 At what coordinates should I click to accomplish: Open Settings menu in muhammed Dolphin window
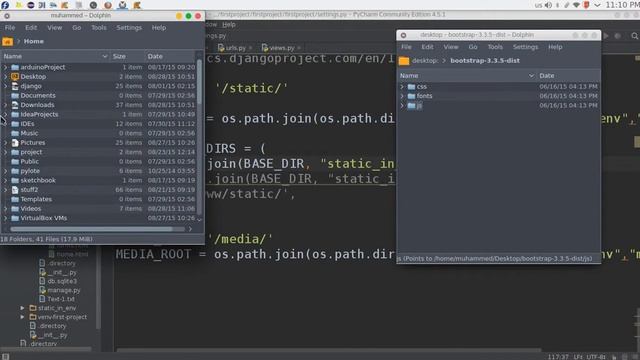click(129, 27)
